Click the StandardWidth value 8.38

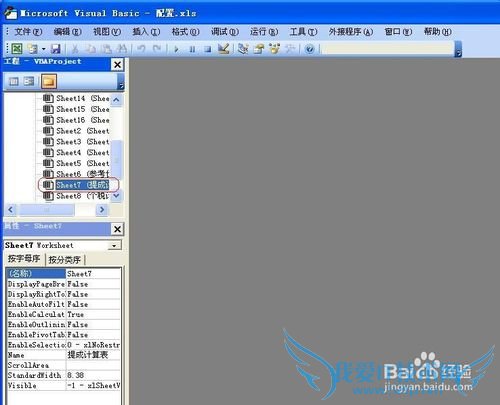point(93,375)
